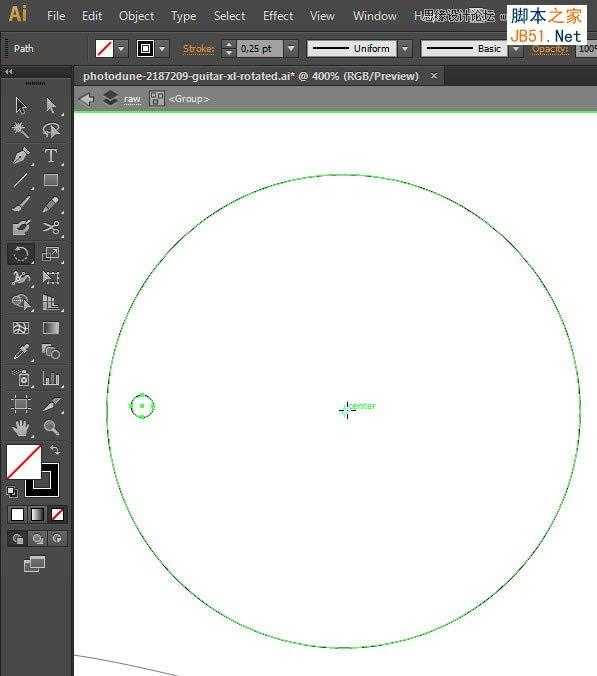Swap fill and stroke colors
Viewport: 597px width, 676px height.
point(55,450)
